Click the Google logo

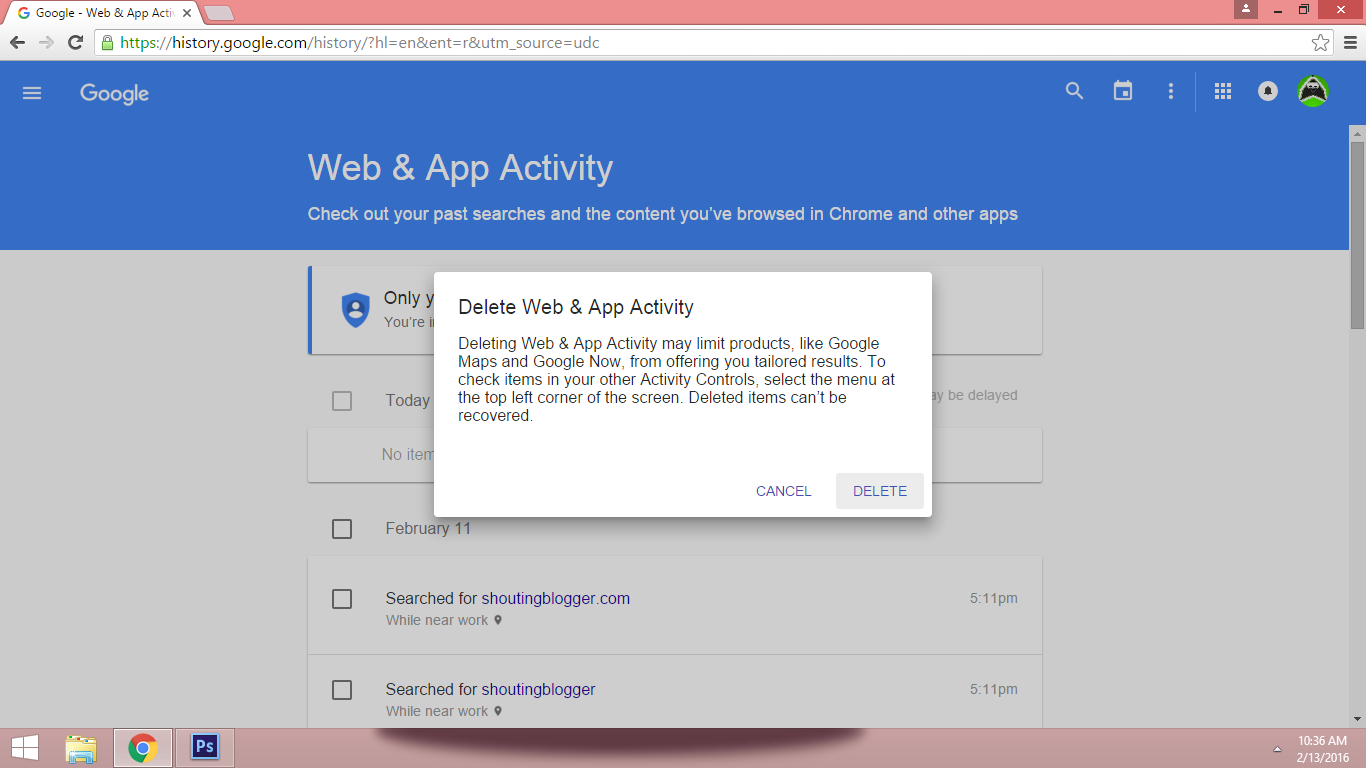tap(114, 93)
